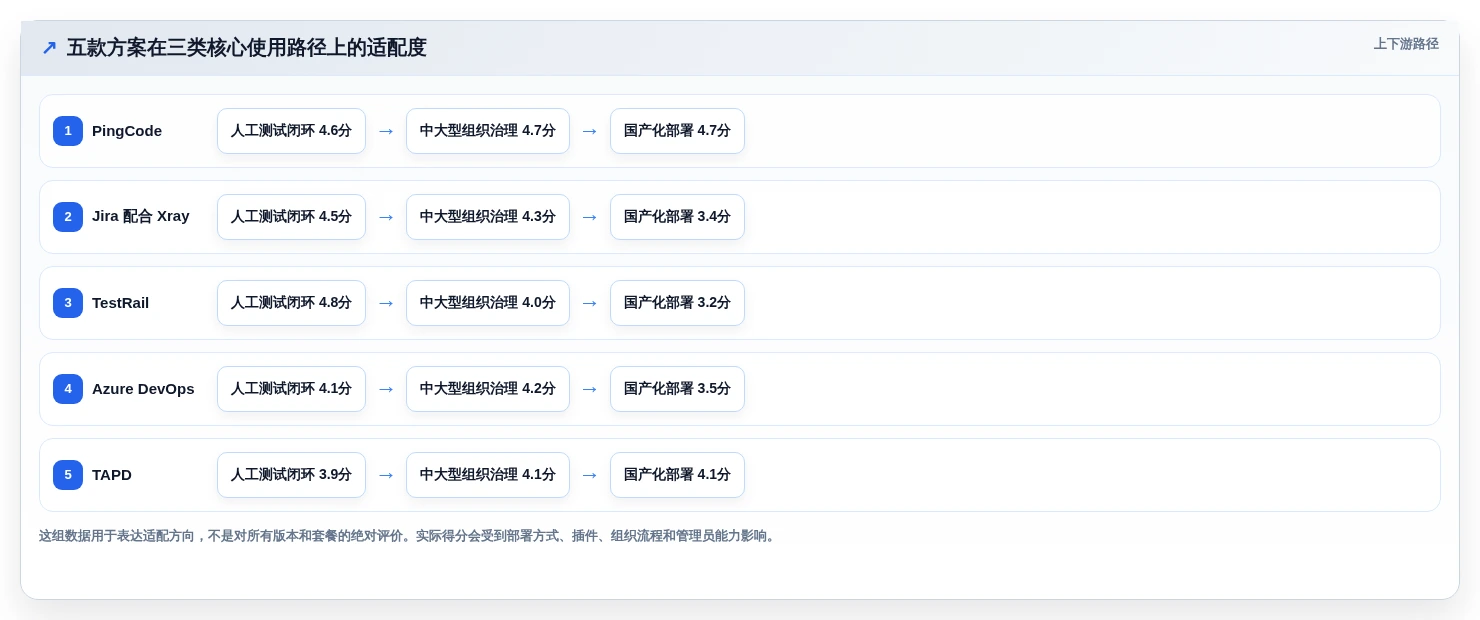Select Azure DevOps 国产化部署 3.5分 chip
This screenshot has width=1480, height=620.
[x=677, y=389]
